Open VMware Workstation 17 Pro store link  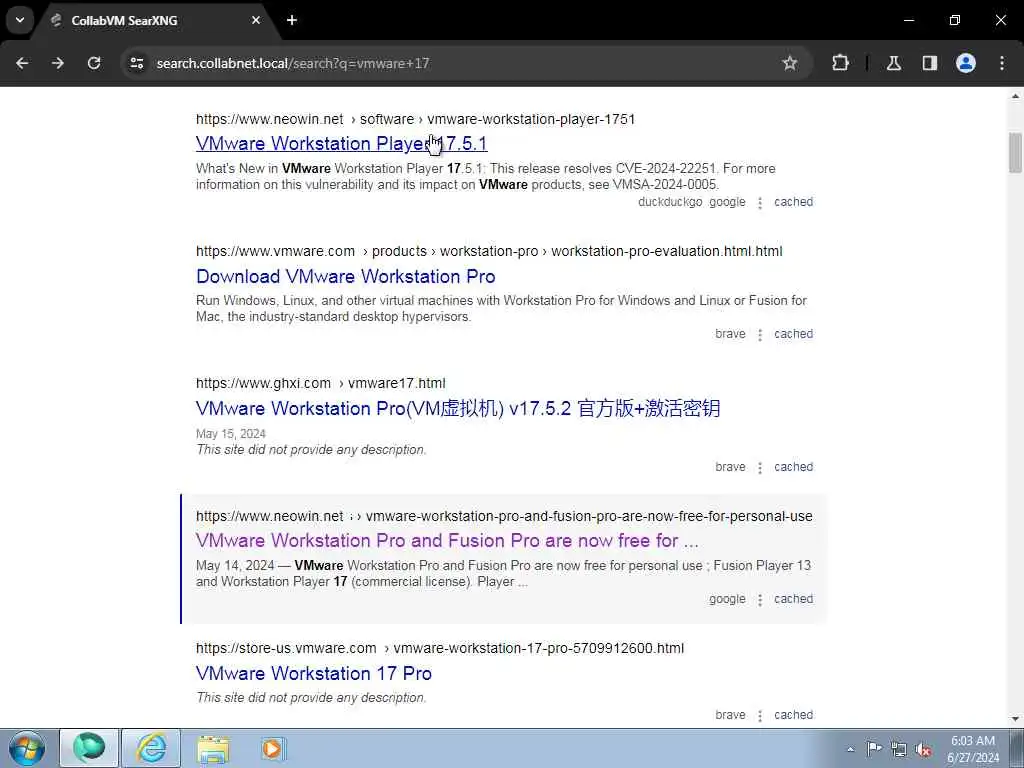pyautogui.click(x=313, y=673)
